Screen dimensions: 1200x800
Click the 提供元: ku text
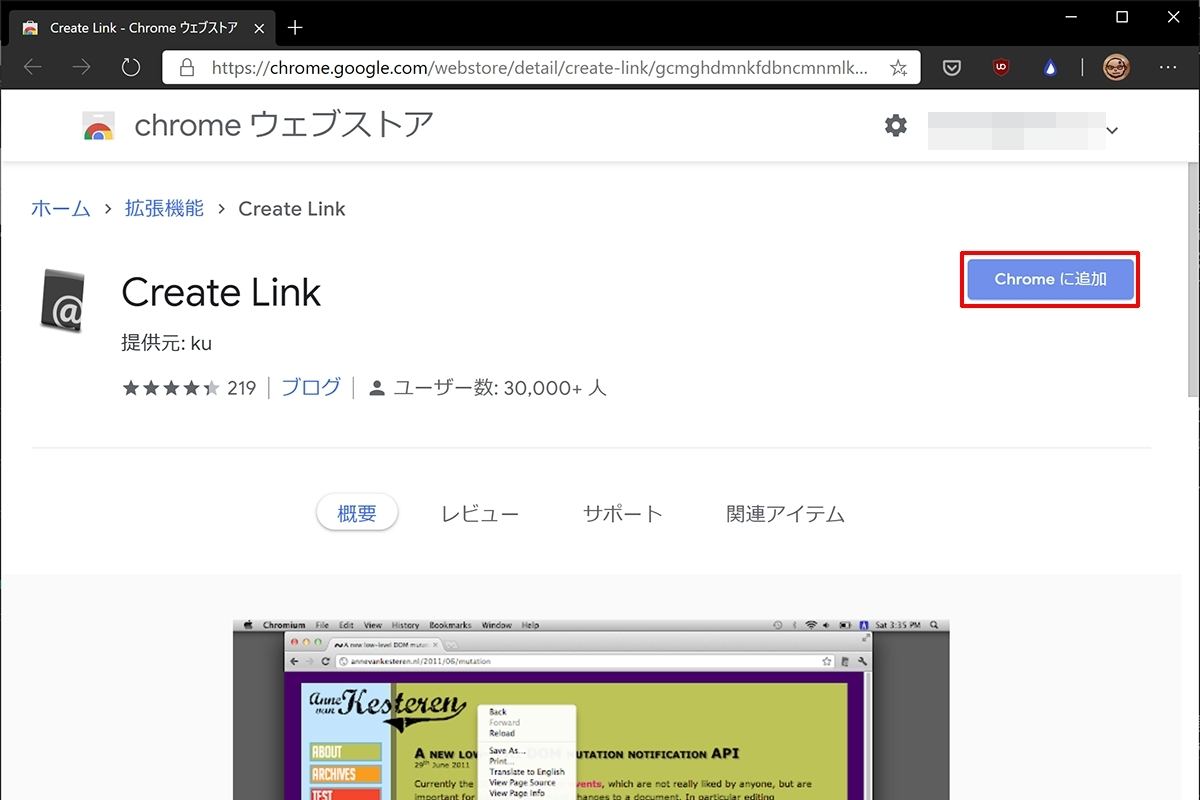[x=166, y=343]
